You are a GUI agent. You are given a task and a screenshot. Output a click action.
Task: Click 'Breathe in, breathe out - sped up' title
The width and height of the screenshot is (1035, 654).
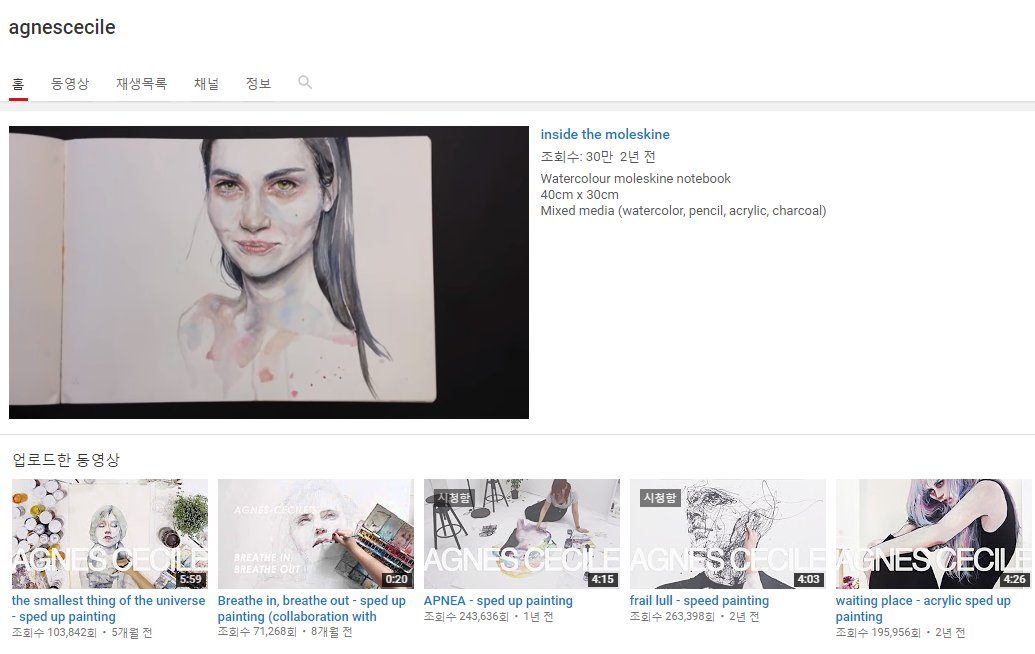click(x=312, y=608)
